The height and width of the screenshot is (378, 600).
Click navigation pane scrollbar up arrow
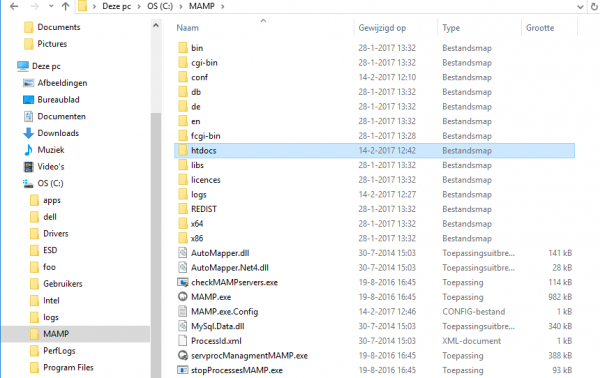point(156,26)
